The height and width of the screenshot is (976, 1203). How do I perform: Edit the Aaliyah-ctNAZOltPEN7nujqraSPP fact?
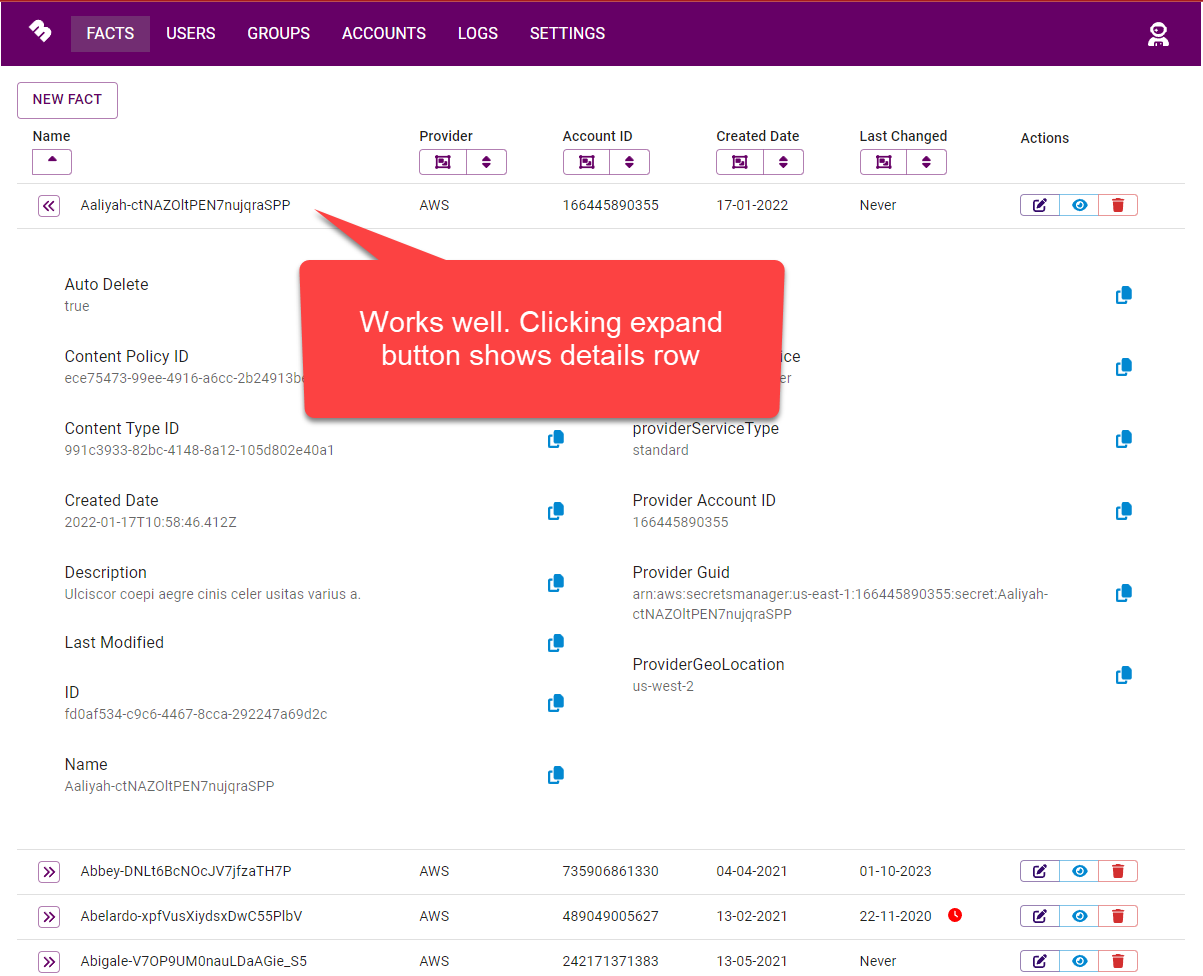[1040, 205]
